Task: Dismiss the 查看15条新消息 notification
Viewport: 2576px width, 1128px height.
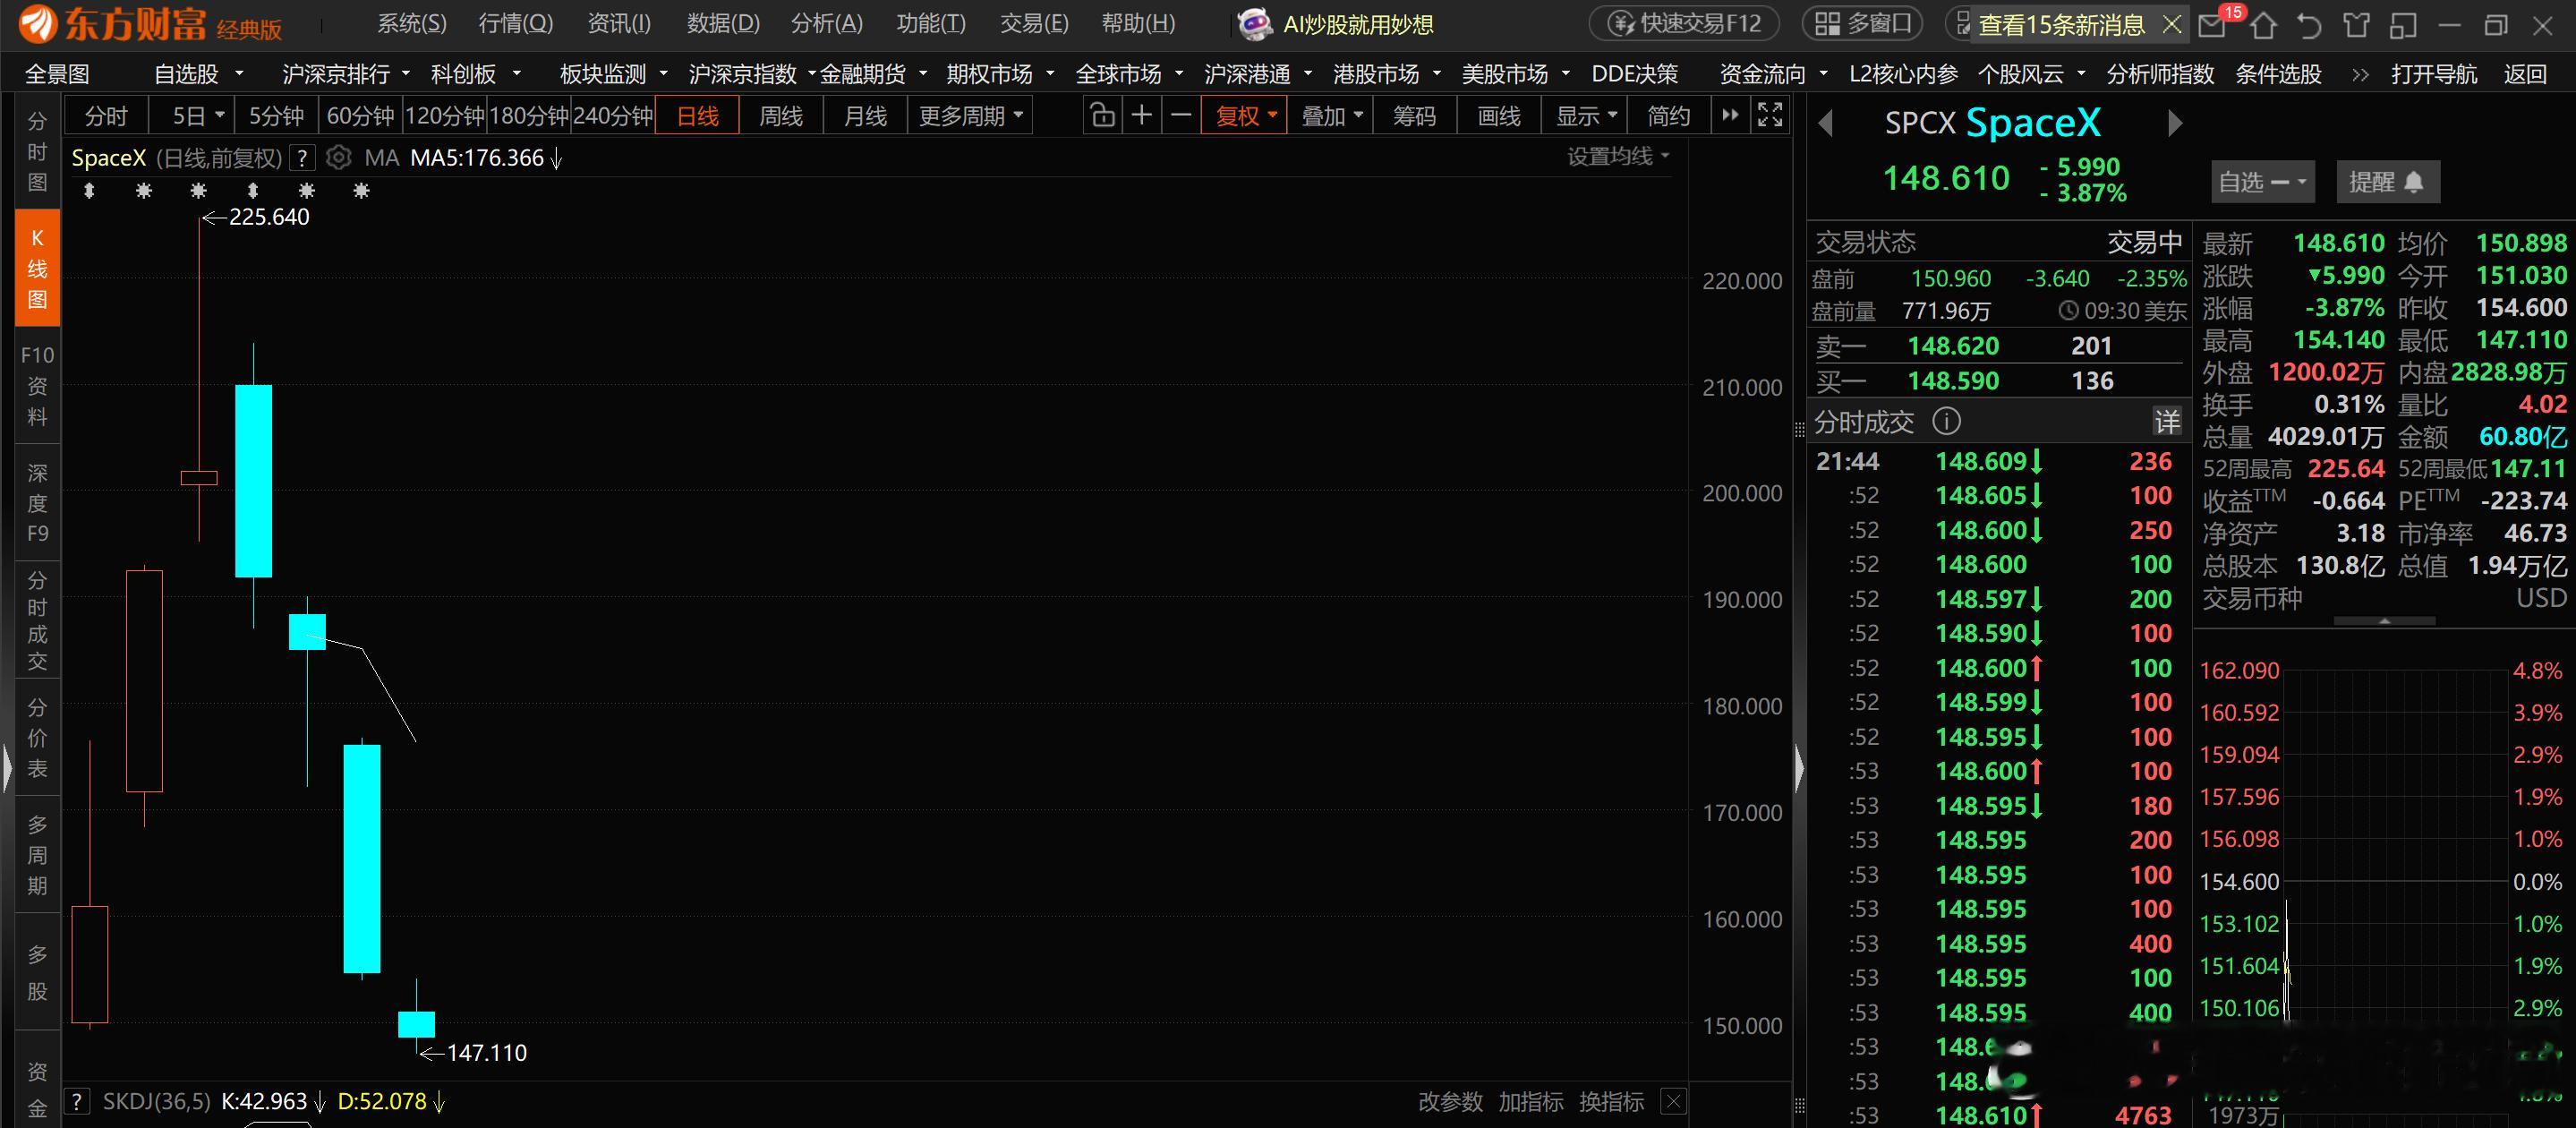Action: [x=2172, y=24]
